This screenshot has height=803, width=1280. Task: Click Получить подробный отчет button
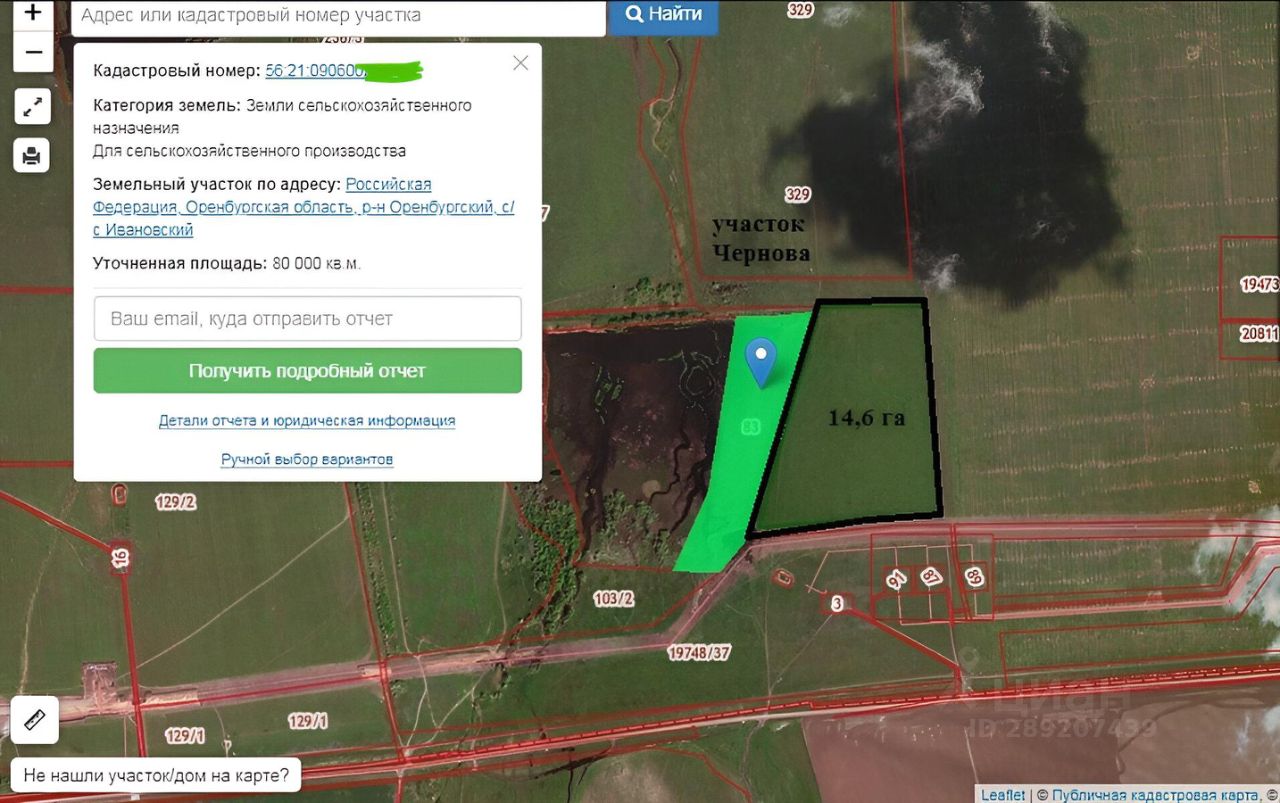coord(308,371)
